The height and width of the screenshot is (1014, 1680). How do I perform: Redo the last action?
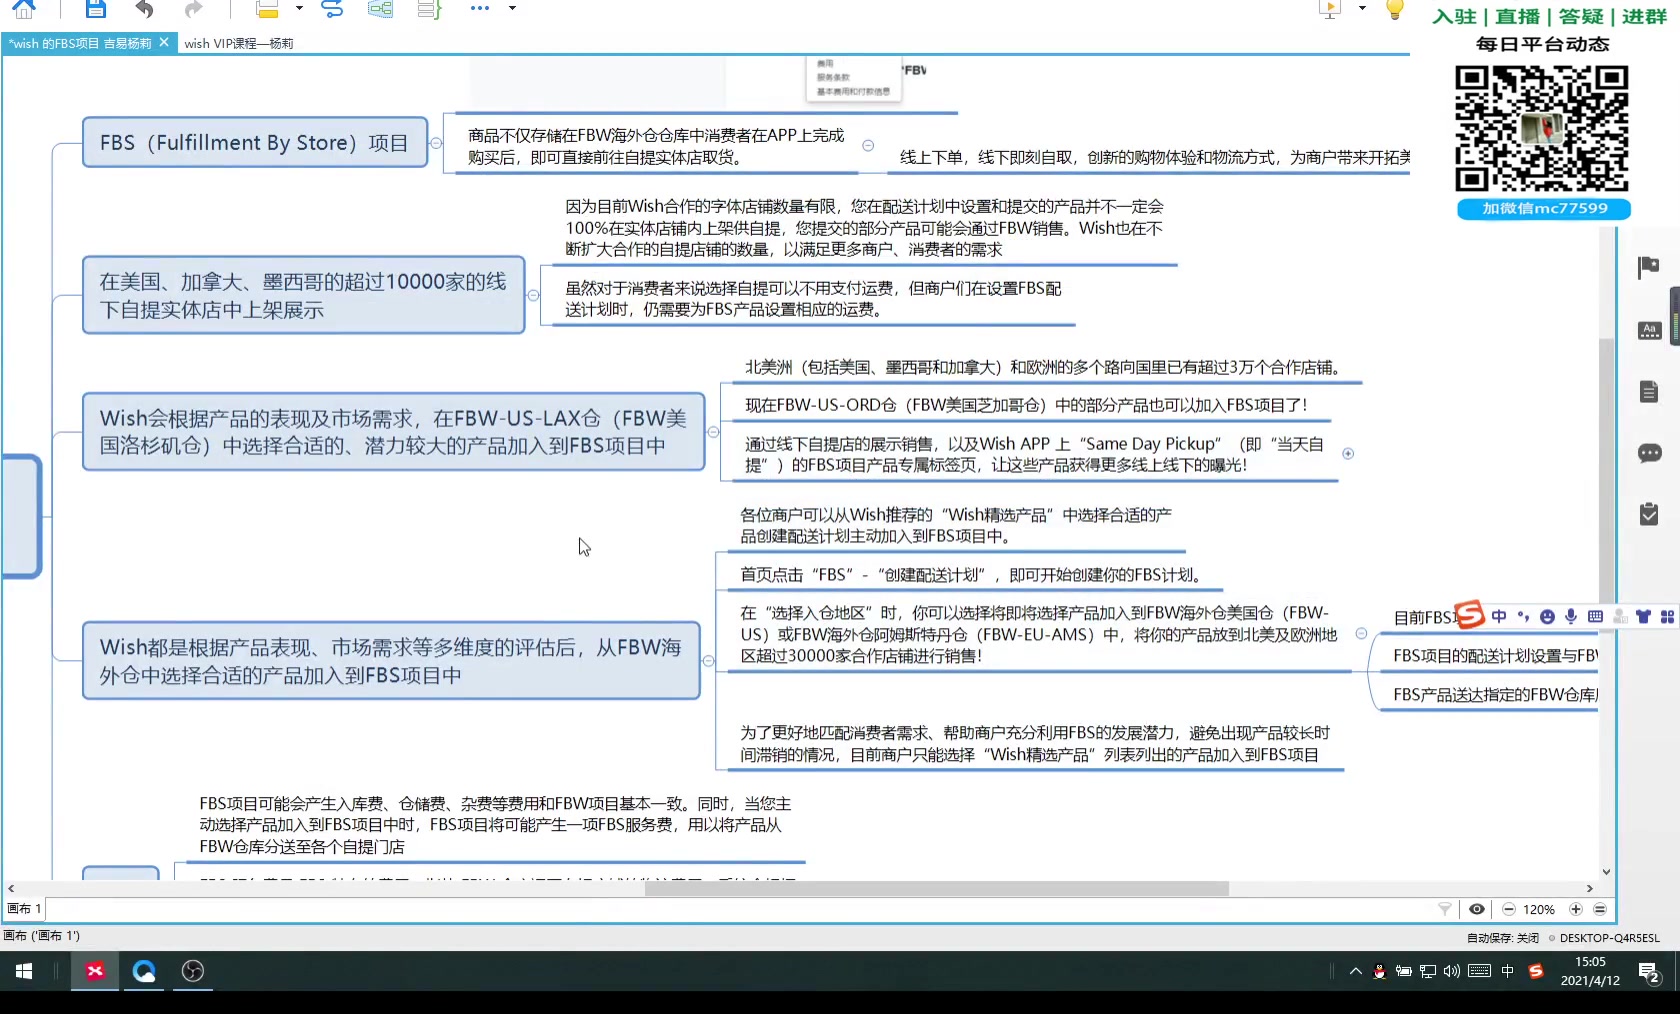point(193,9)
